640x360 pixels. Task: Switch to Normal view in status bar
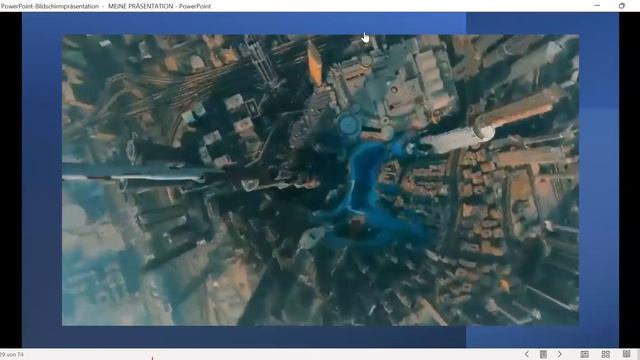pyautogui.click(x=584, y=354)
